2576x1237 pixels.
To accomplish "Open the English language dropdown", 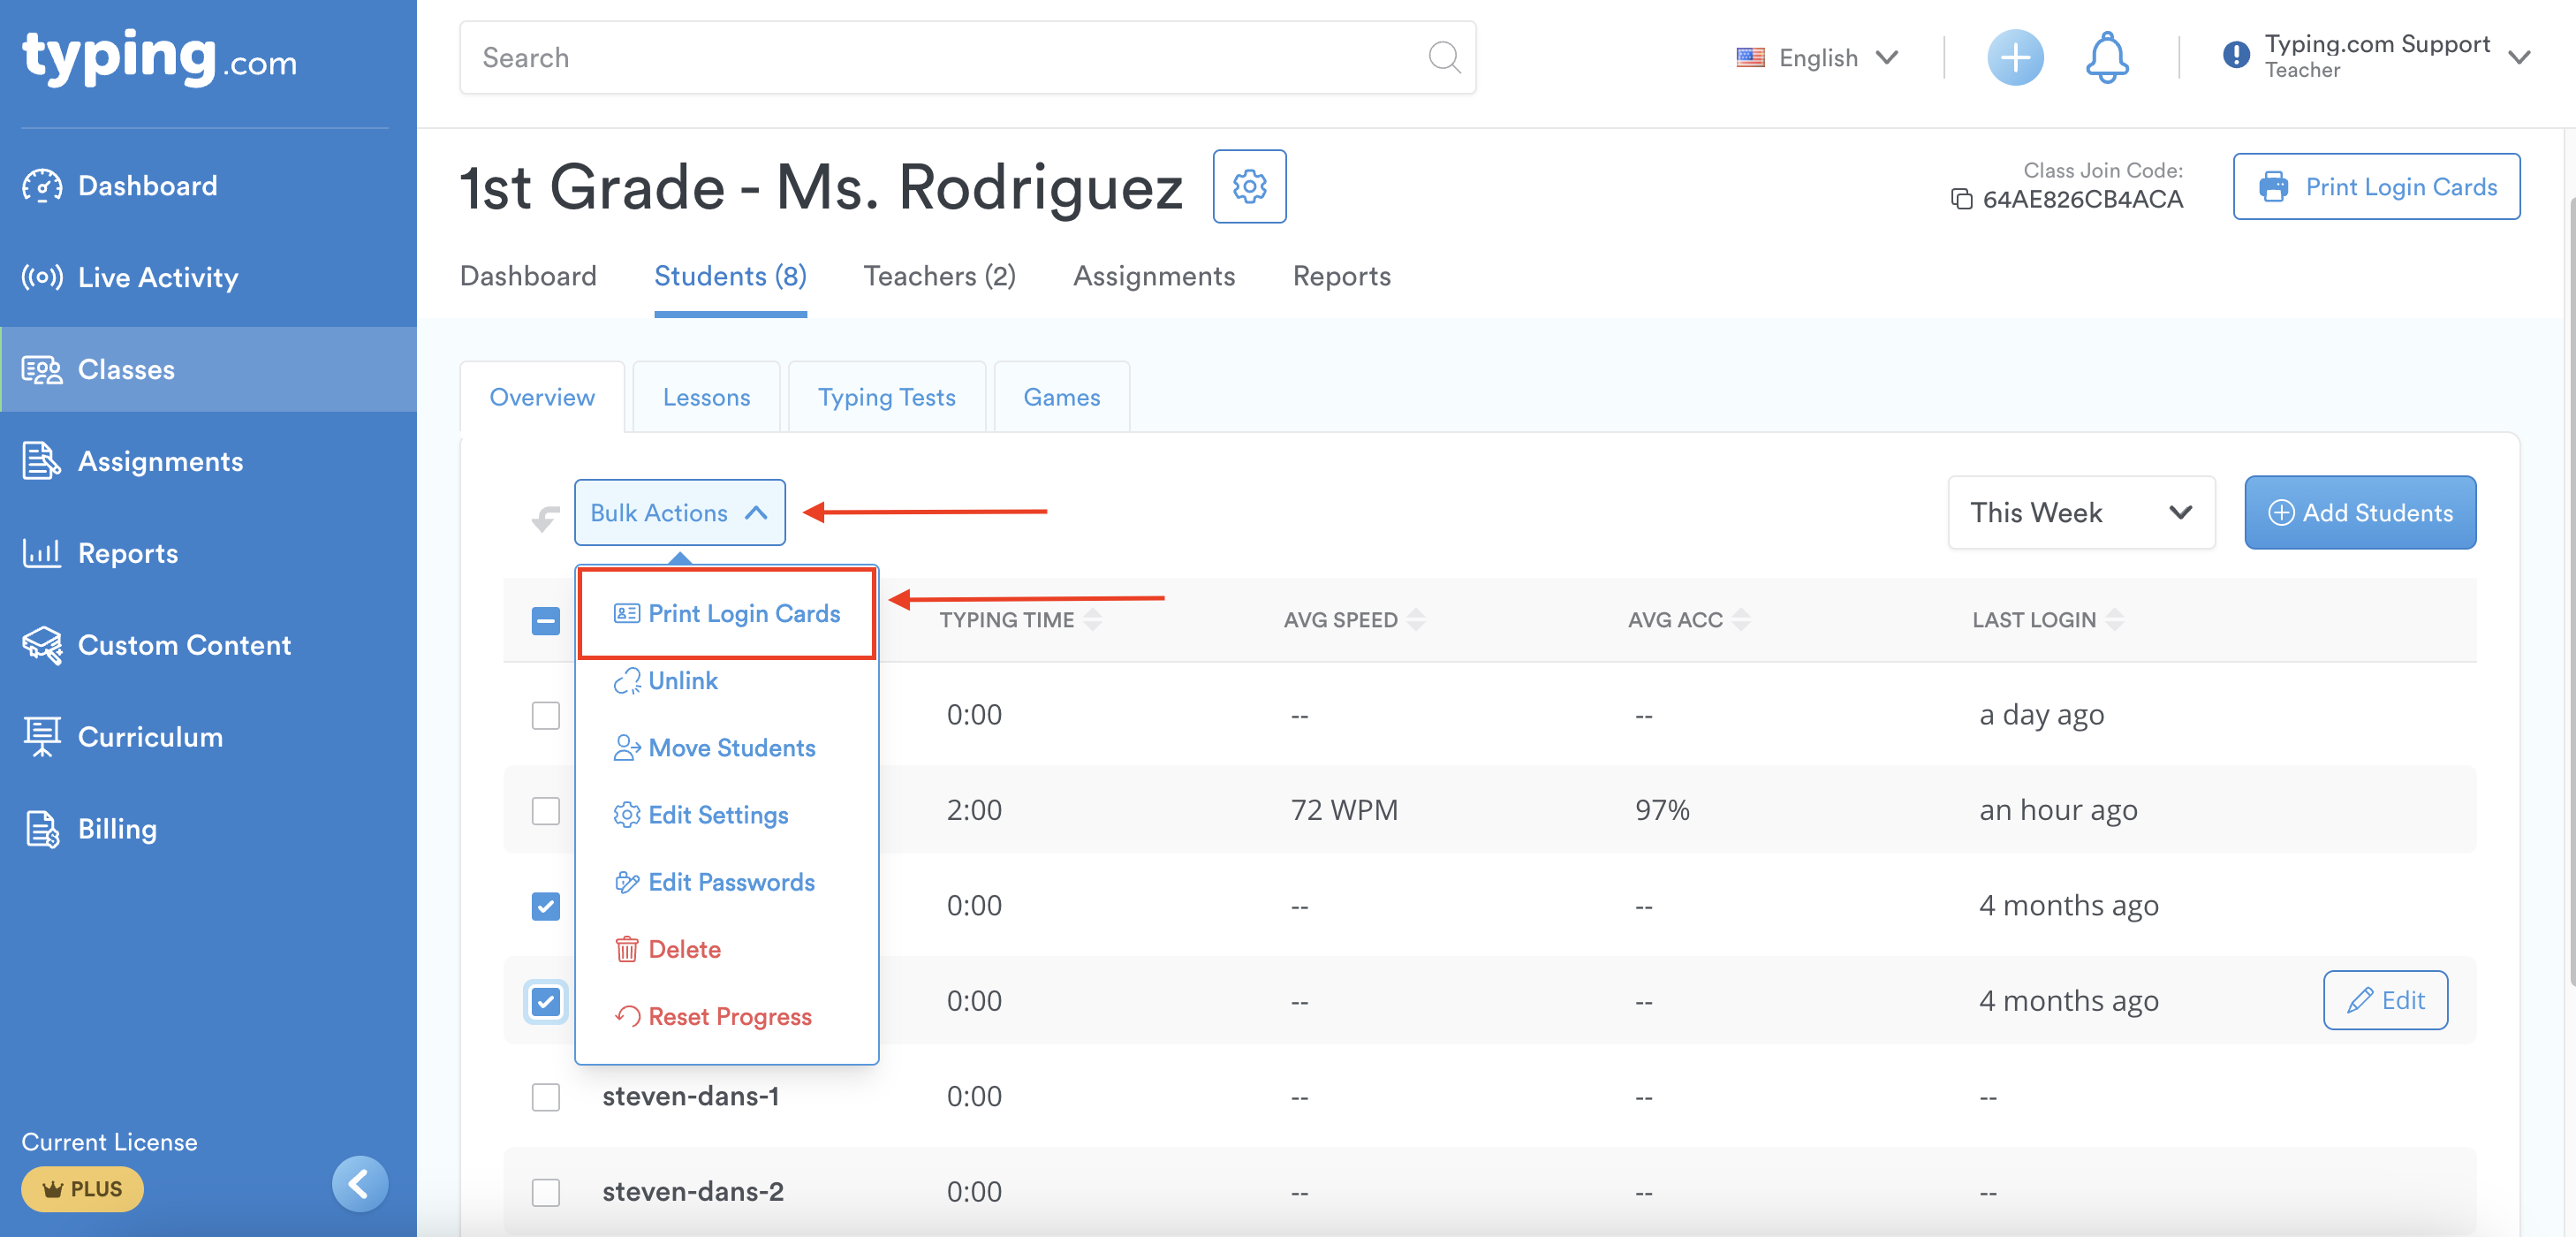I will click(1818, 58).
